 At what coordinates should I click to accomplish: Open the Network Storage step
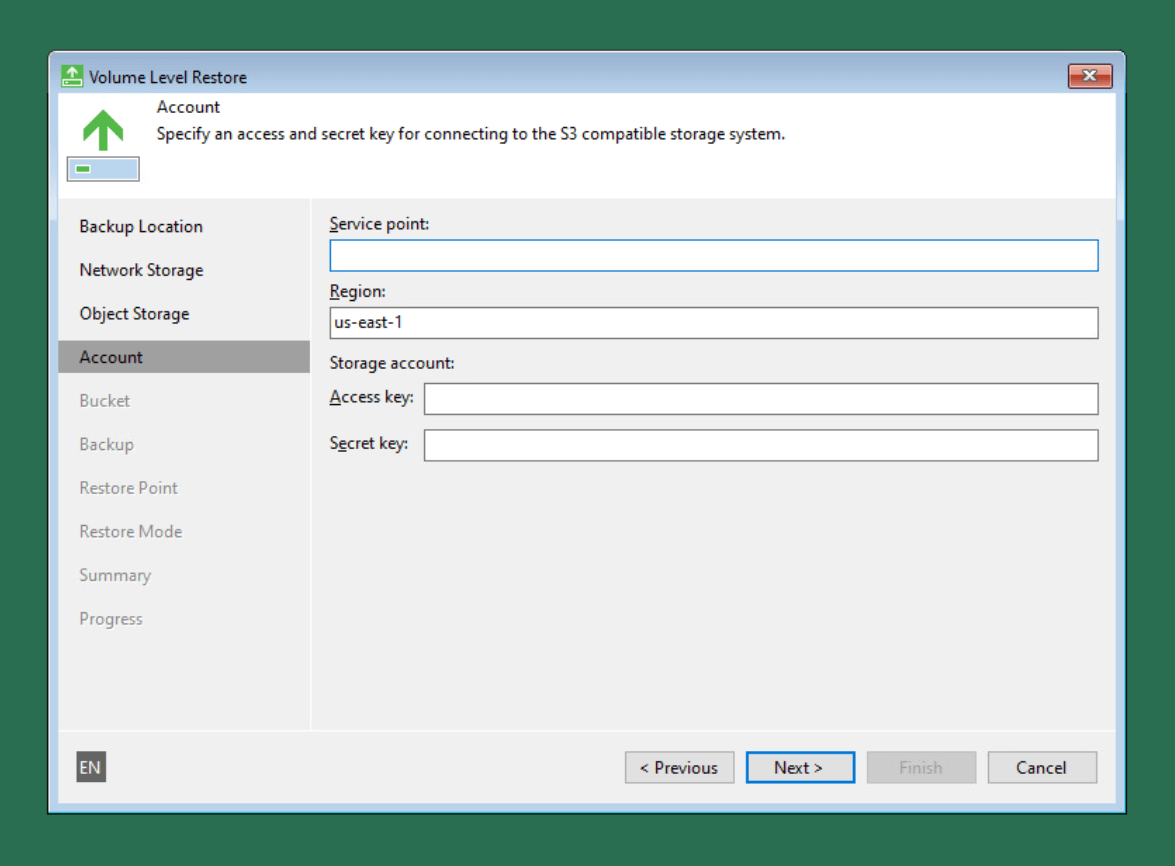click(141, 270)
